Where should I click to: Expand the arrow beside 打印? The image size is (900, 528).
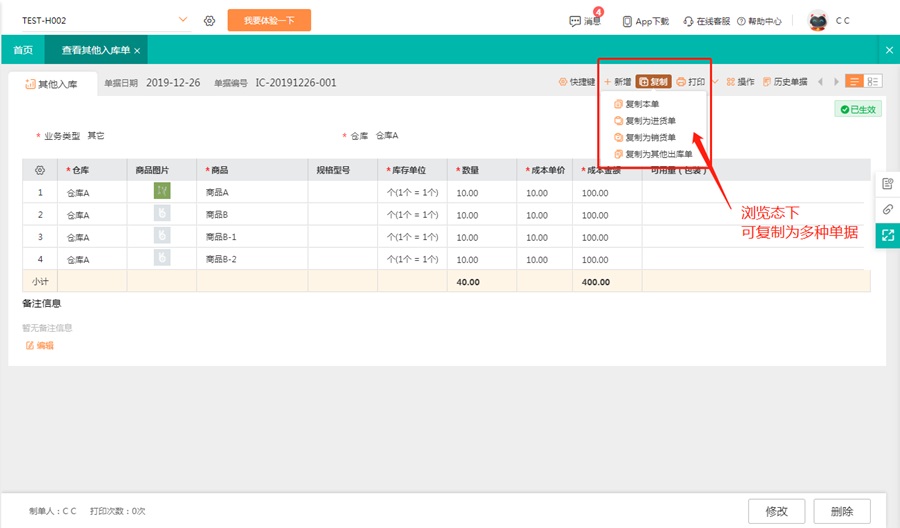(715, 82)
